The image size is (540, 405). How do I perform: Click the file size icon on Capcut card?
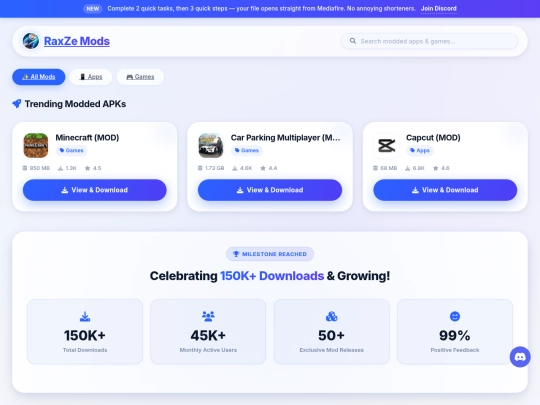point(375,168)
